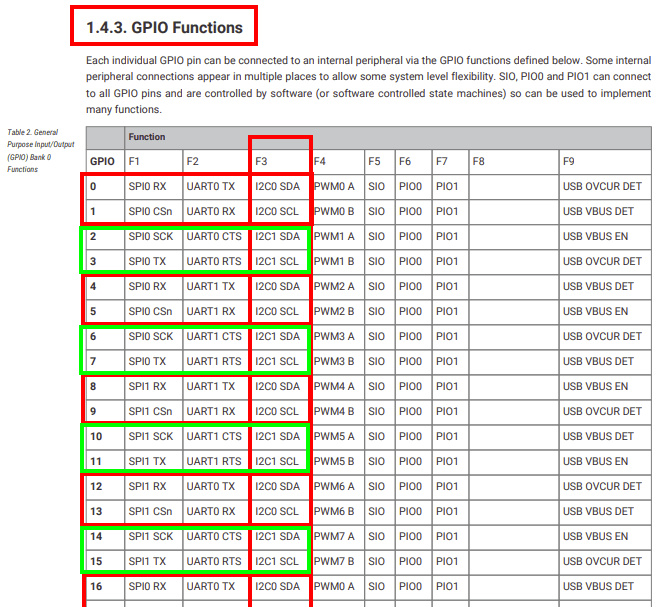
Task: Select 'UART0 RTS' in GPIO 15 row
Action: 214,562
